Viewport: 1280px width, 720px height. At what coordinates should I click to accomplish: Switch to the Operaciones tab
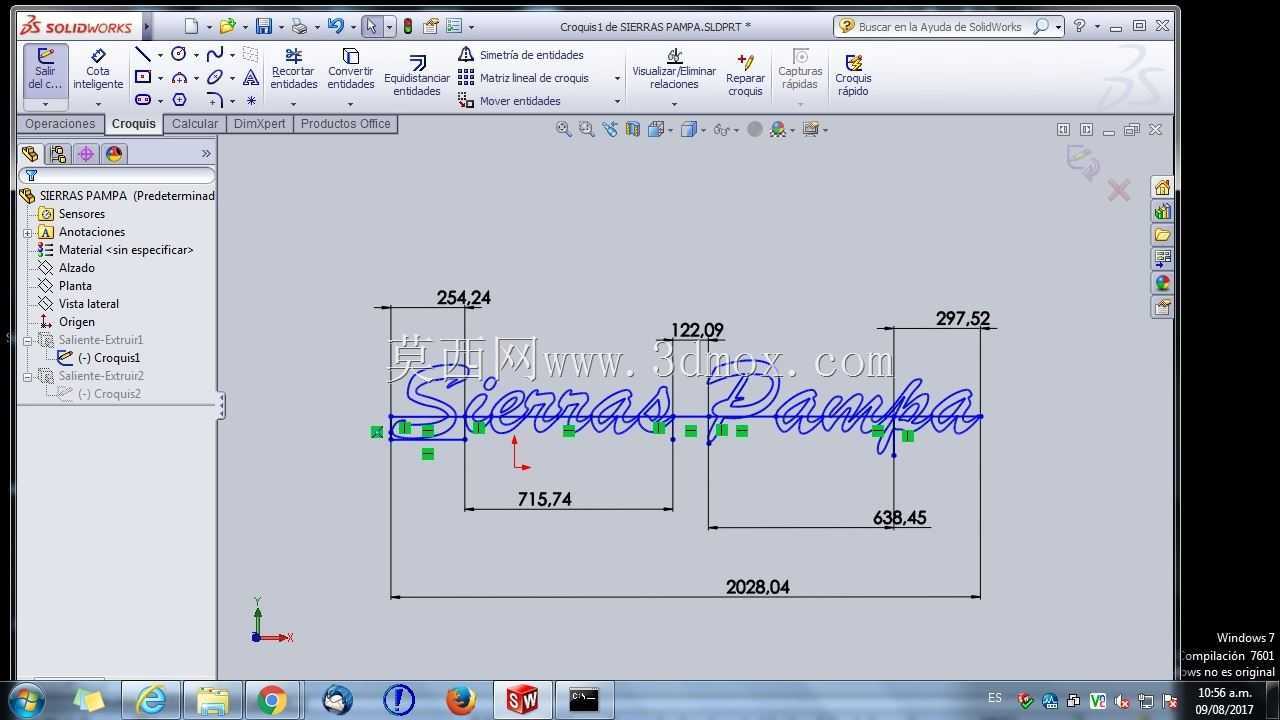[60, 124]
